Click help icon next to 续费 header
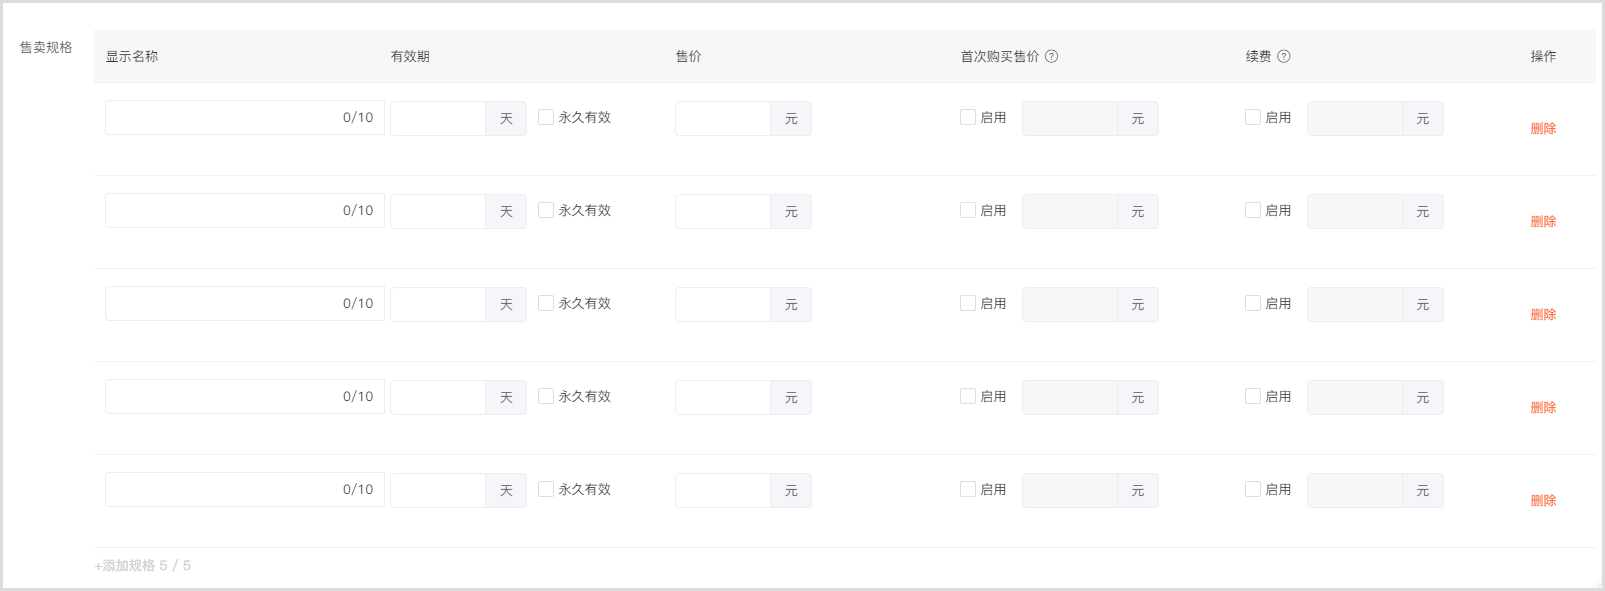The width and height of the screenshot is (1605, 591). (1284, 57)
